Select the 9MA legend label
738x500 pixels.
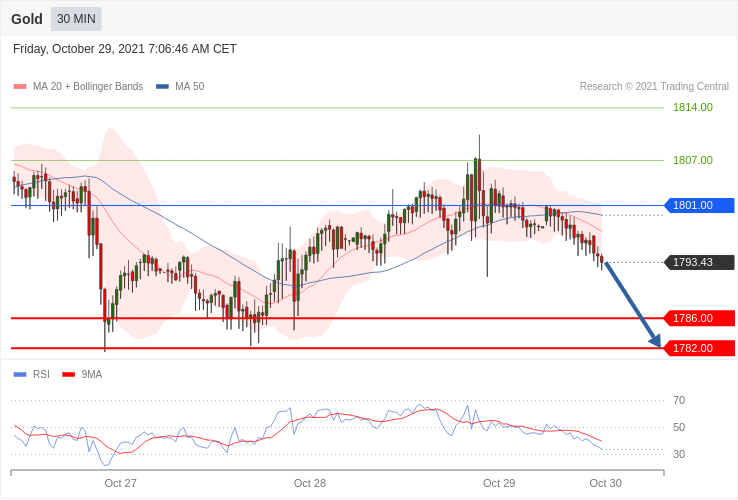click(x=92, y=375)
